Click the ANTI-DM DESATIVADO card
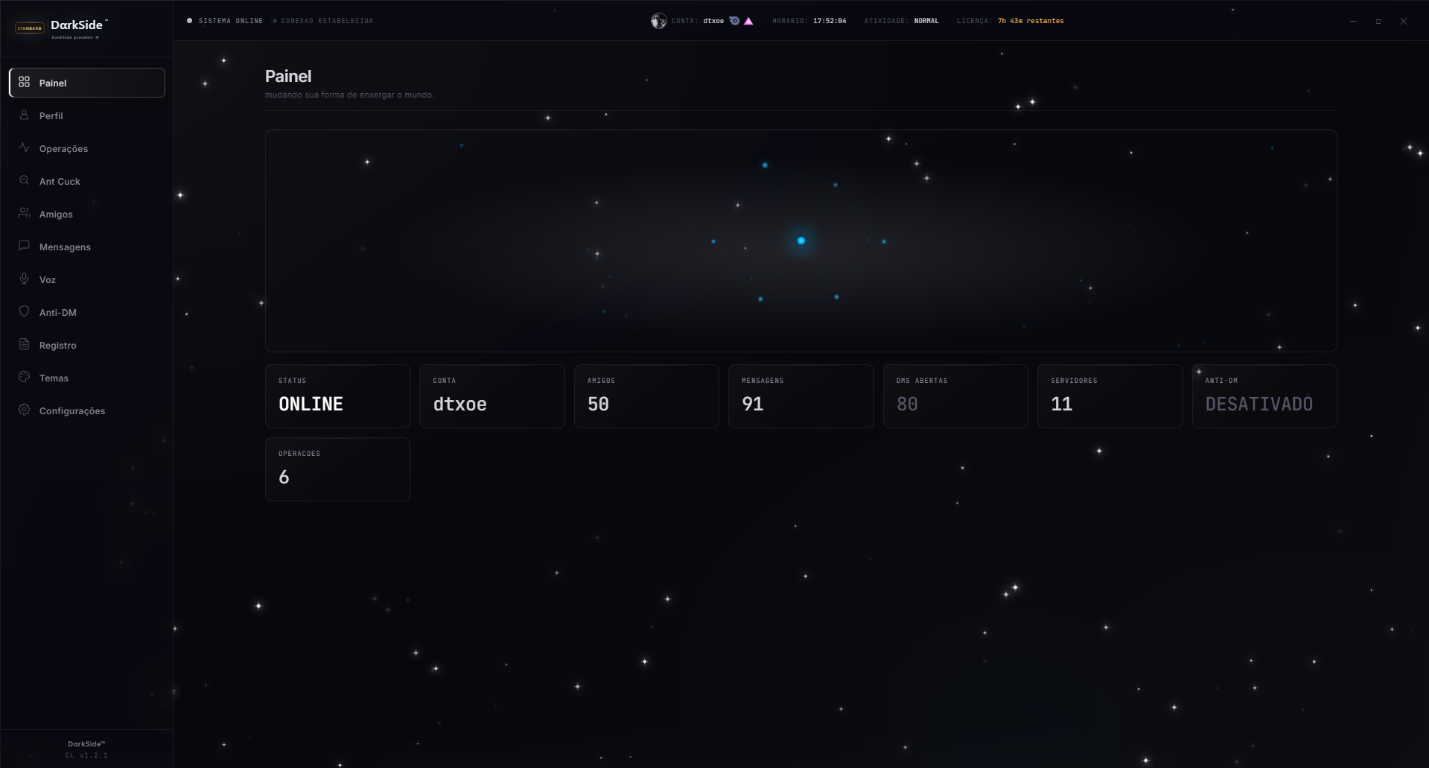Screen dimensions: 1429x768 click(1264, 396)
